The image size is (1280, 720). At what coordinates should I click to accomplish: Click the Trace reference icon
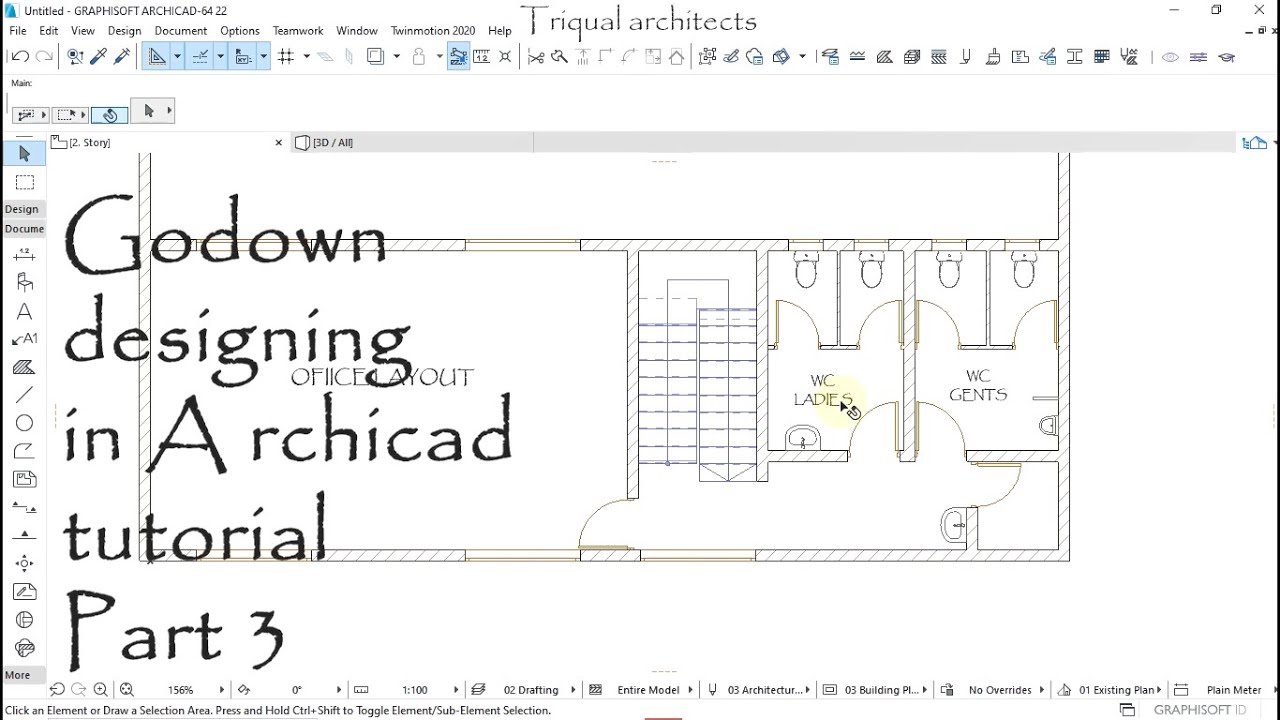point(375,57)
